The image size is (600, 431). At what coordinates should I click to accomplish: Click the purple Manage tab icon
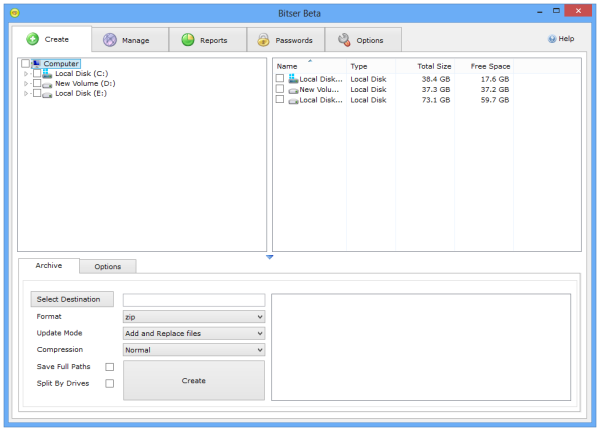pyautogui.click(x=110, y=40)
